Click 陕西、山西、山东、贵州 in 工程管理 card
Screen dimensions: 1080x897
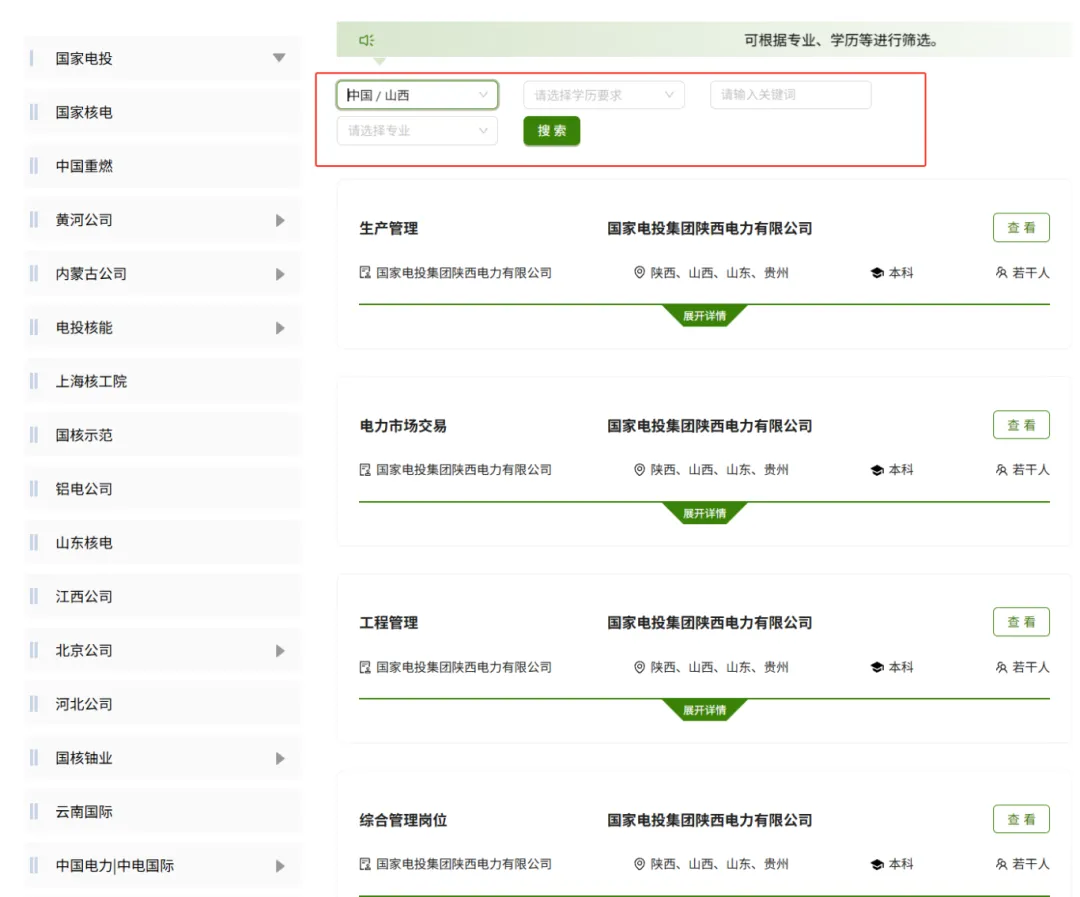tap(719, 667)
